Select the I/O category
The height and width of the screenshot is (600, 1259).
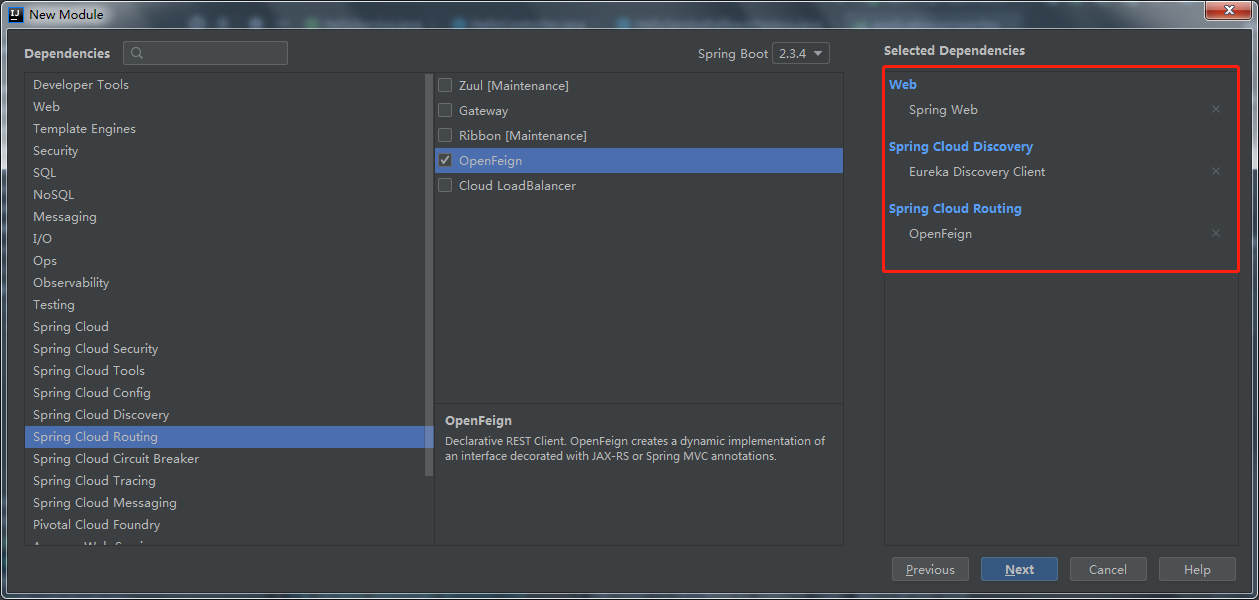228,239
